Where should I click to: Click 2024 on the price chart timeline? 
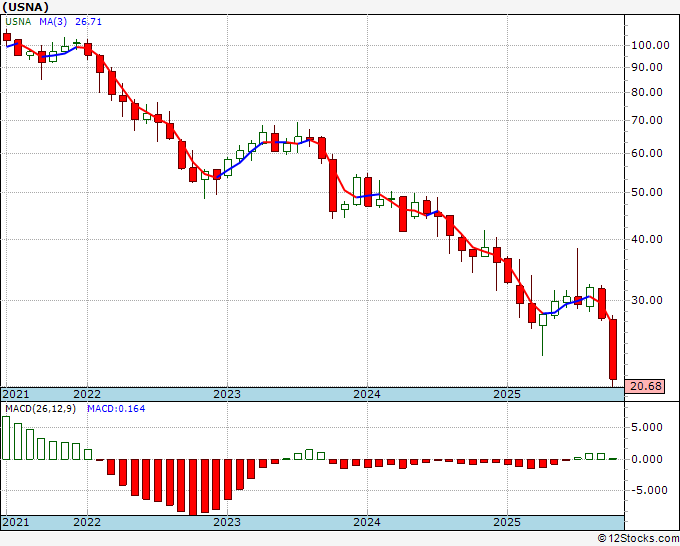[x=367, y=394]
